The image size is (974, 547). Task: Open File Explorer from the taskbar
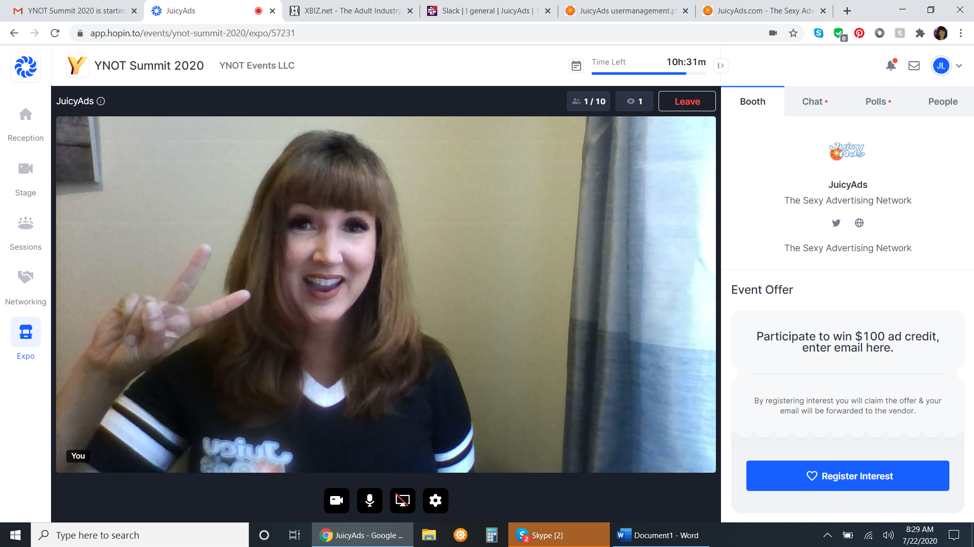coord(429,535)
